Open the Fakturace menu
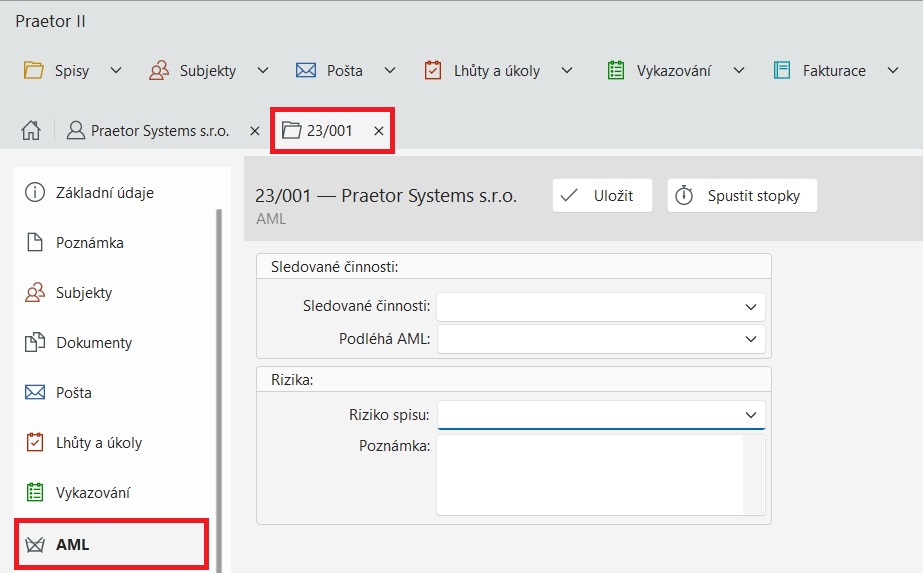The image size is (924, 574). (835, 71)
